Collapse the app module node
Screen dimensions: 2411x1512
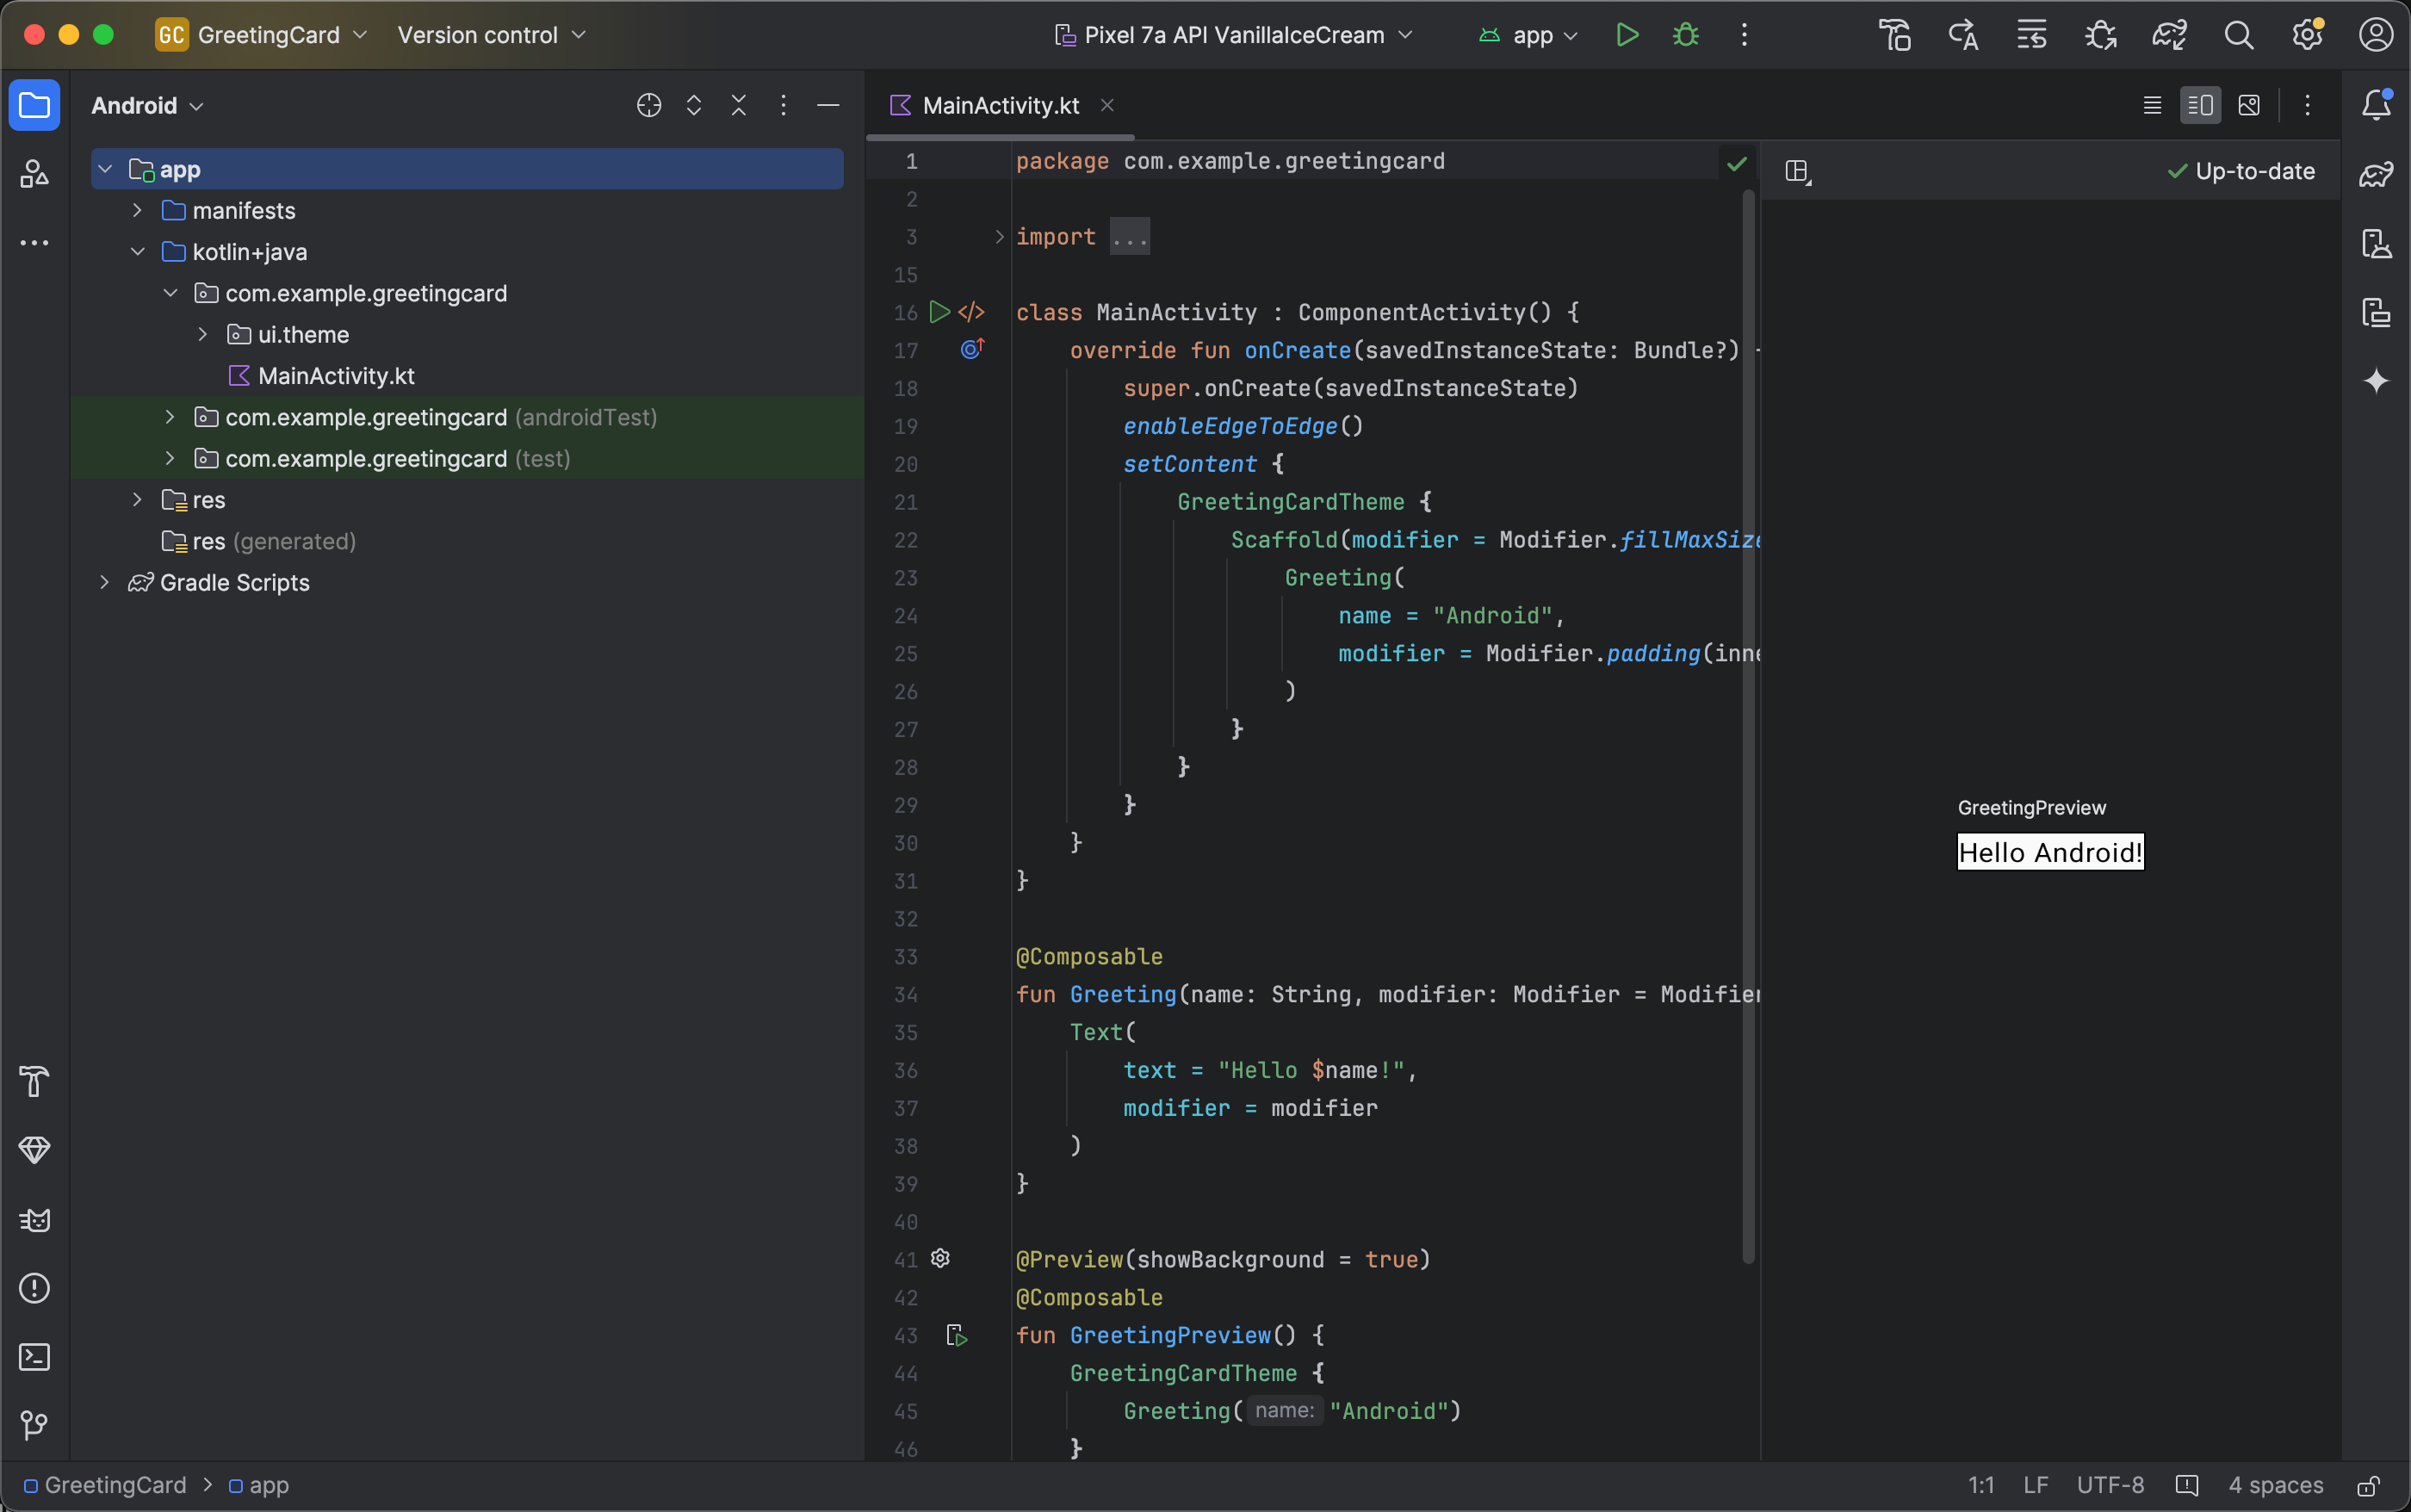pyautogui.click(x=105, y=169)
